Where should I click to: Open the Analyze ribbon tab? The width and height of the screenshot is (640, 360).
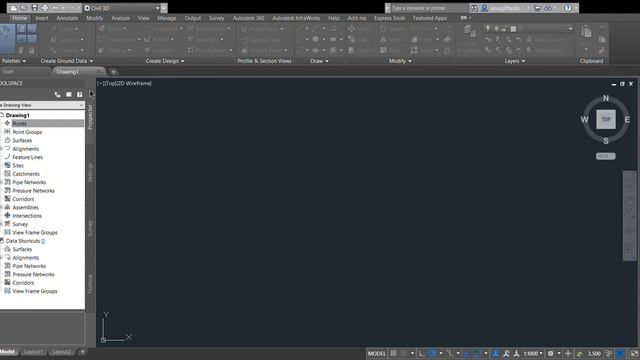120,18
